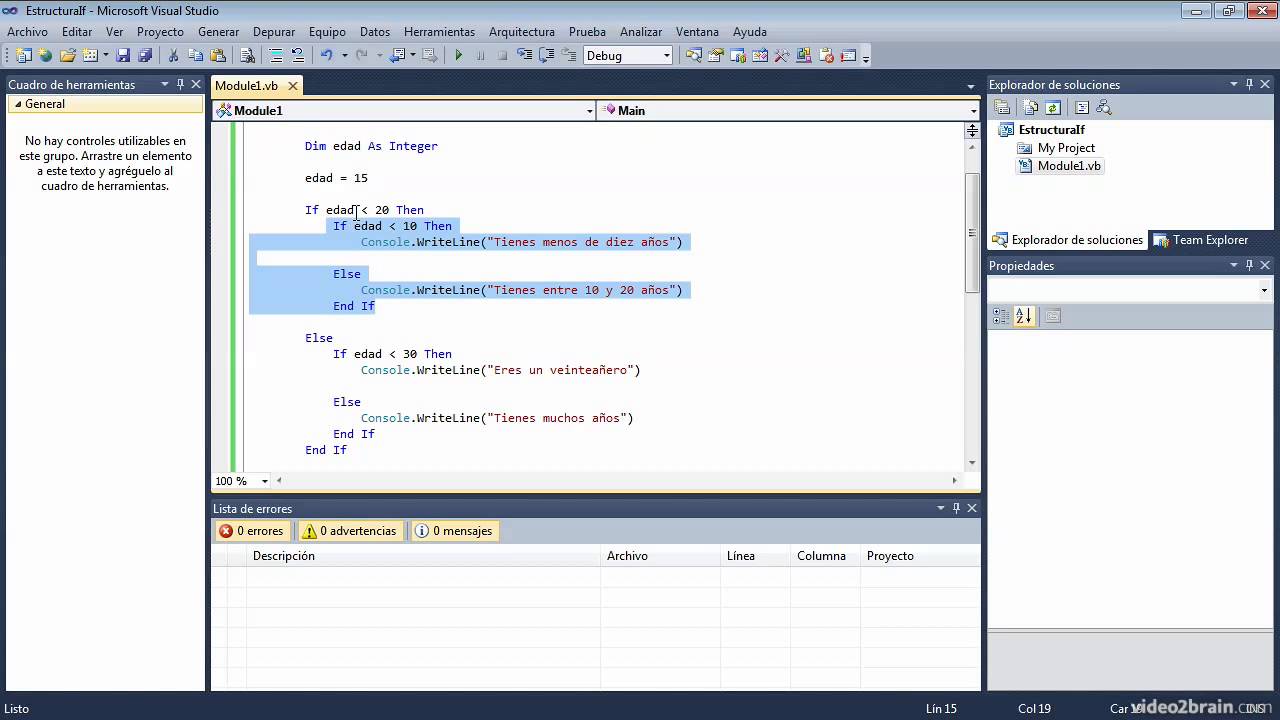Click the code editor vertical scrollbar thumb
Image resolution: width=1280 pixels, height=720 pixels.
click(971, 232)
